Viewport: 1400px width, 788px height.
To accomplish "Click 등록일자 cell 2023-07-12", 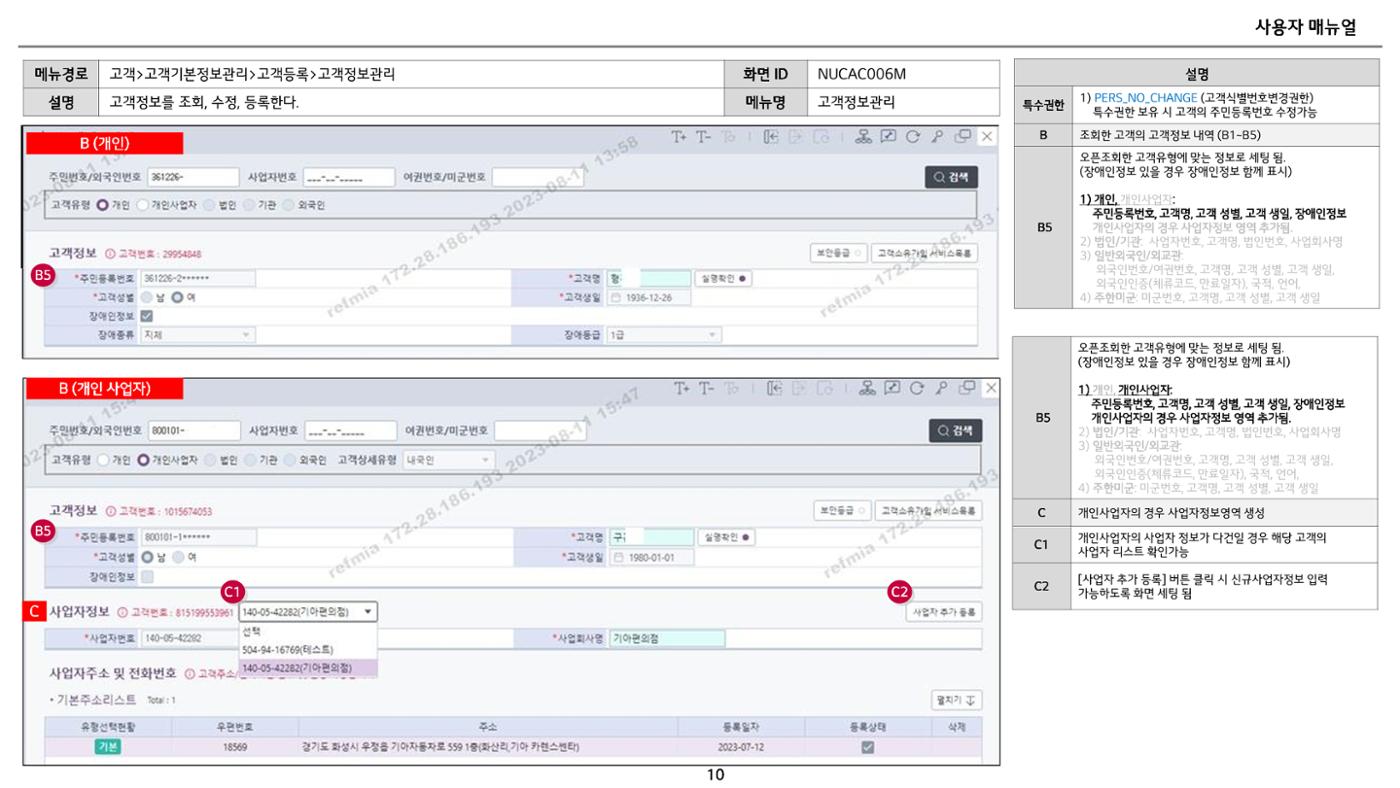I will [x=742, y=747].
